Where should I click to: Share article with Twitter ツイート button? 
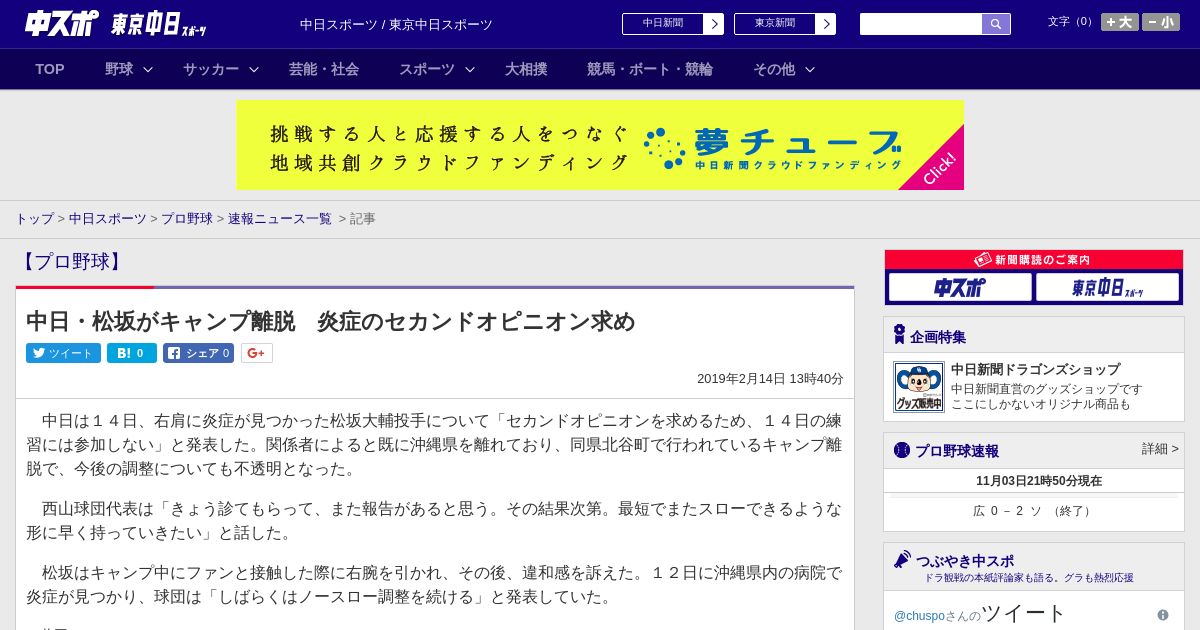(63, 353)
